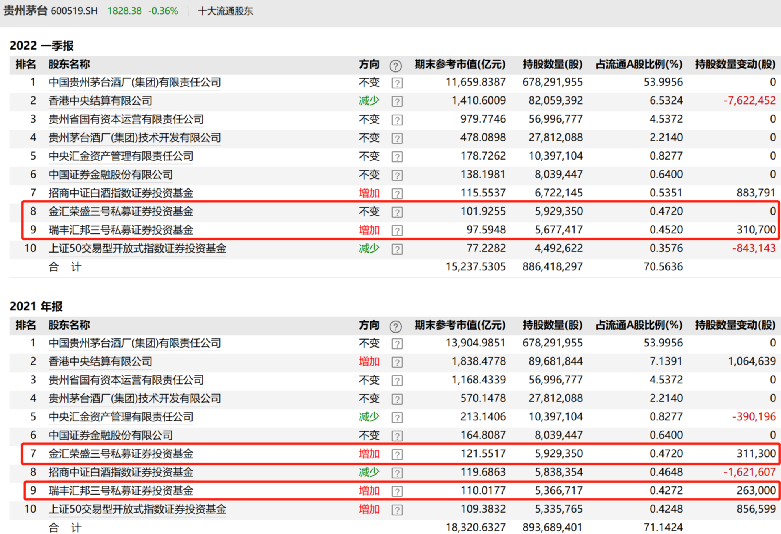This screenshot has width=781, height=534.
Task: Click the question icon in 2021 row 中央汇金资产管理有限责任公司
Action: 397,417
